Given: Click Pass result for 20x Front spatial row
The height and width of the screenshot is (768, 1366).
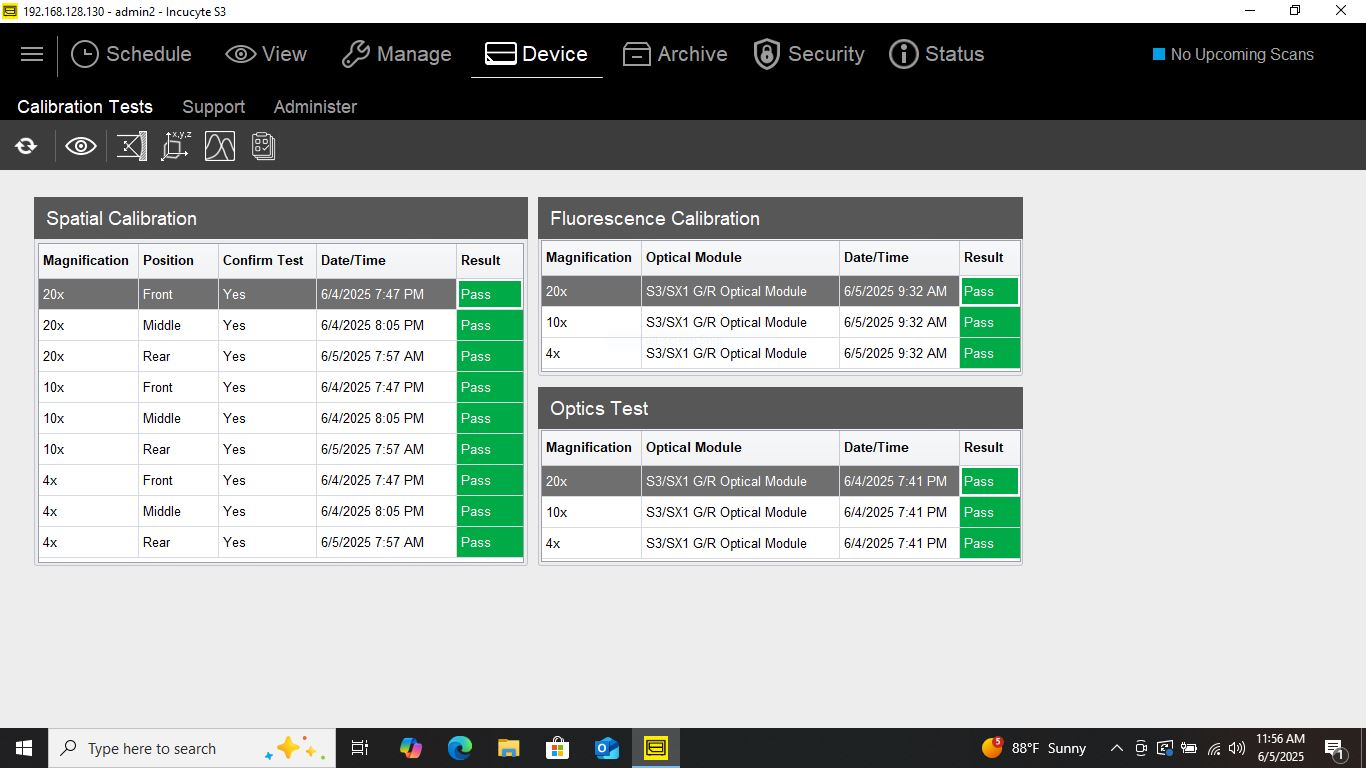Looking at the screenshot, I should pyautogui.click(x=490, y=294).
